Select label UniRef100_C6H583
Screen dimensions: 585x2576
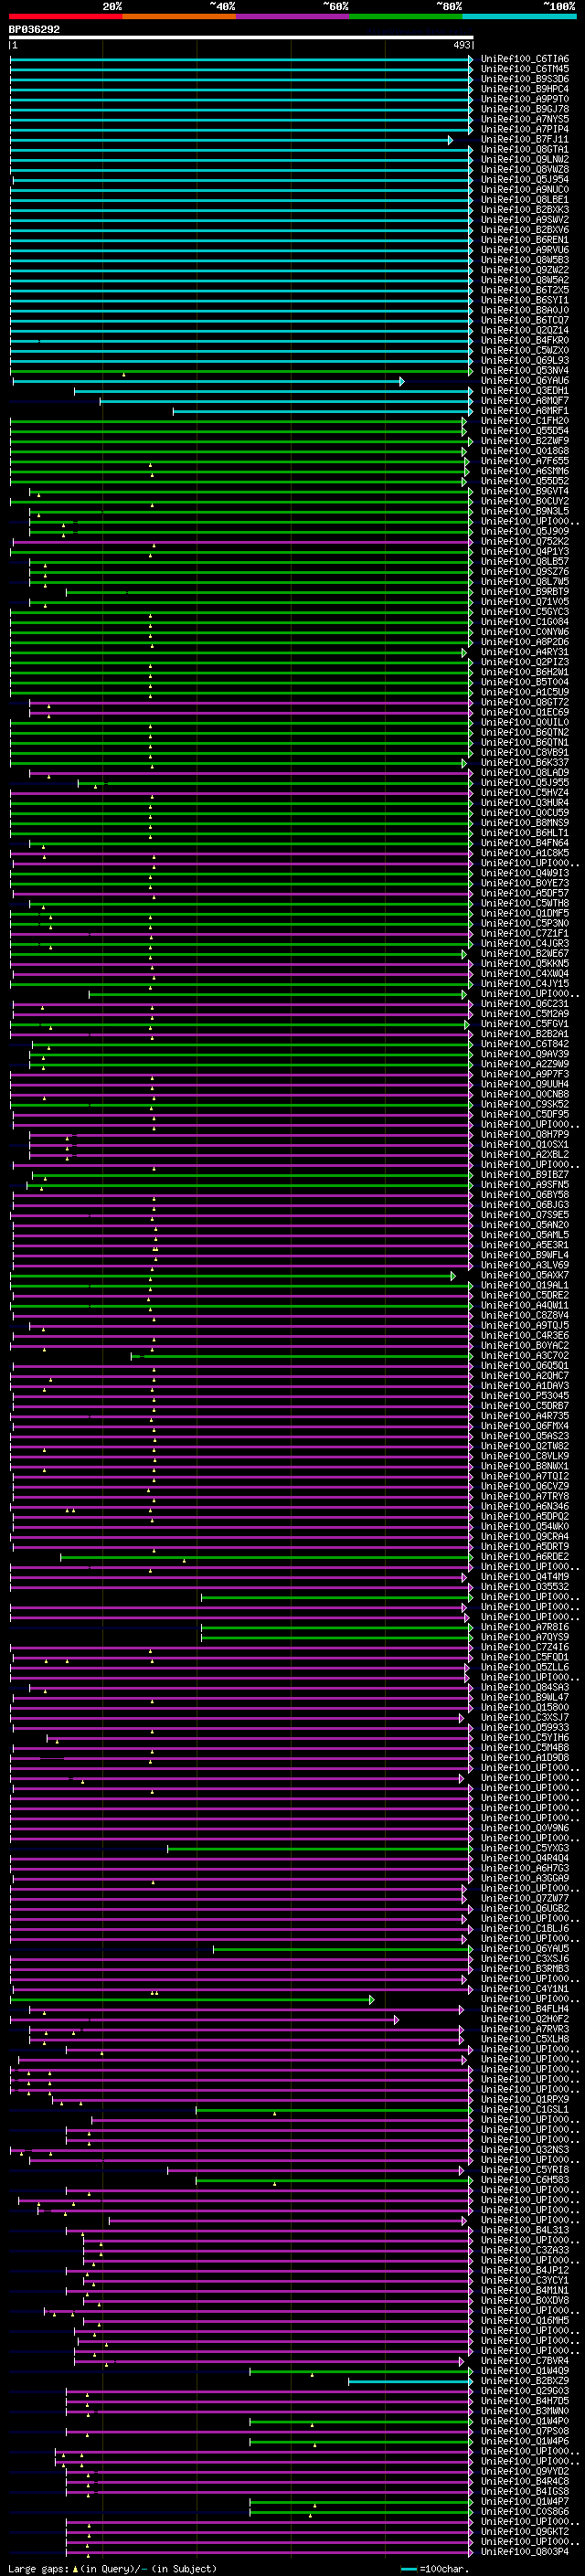(x=525, y=2179)
